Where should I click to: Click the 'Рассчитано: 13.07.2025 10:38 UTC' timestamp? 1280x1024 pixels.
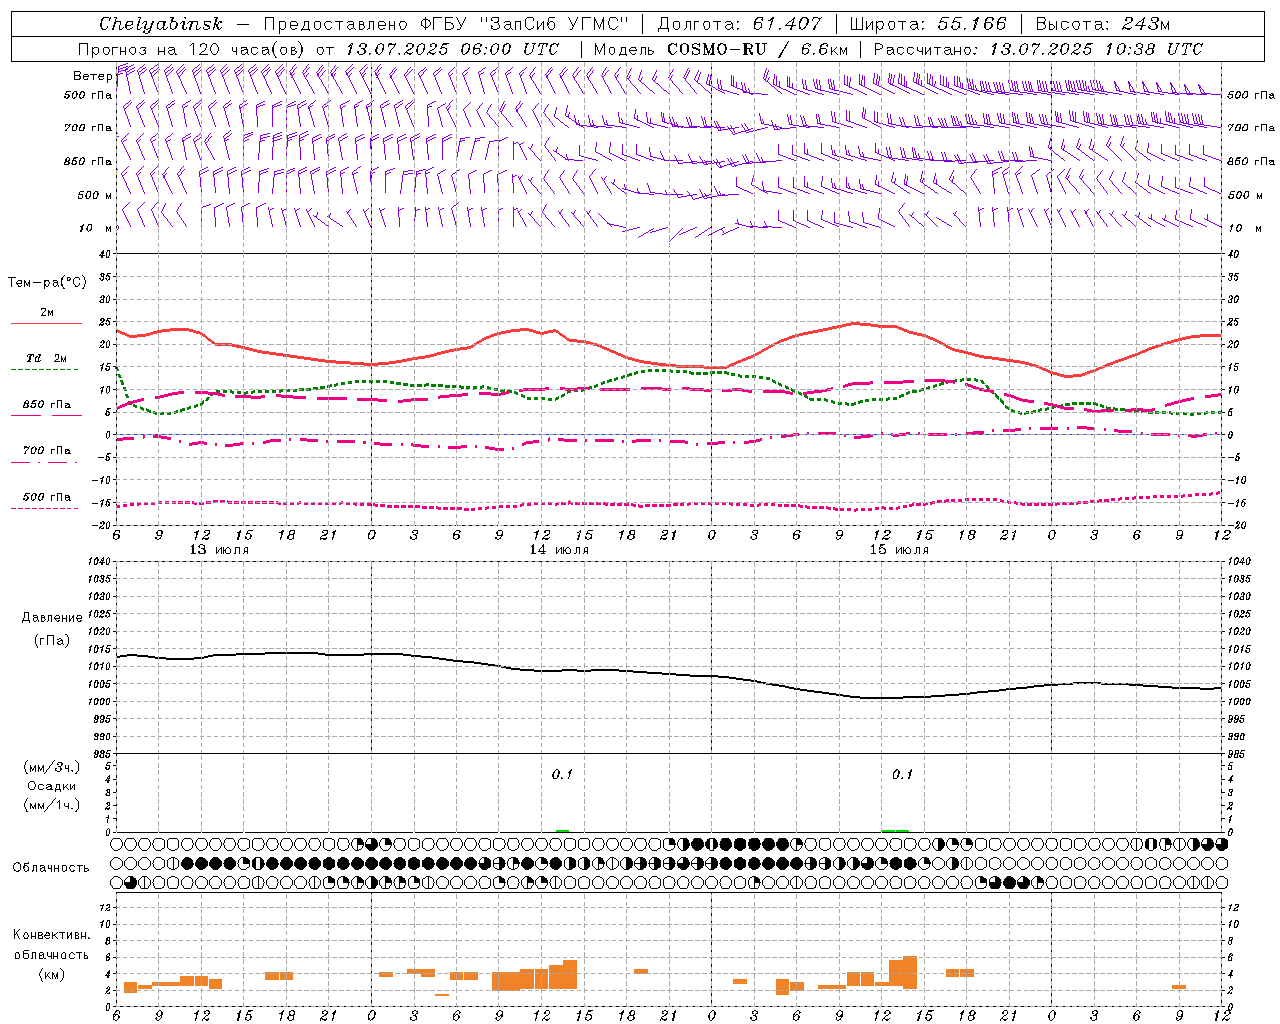coord(1038,49)
